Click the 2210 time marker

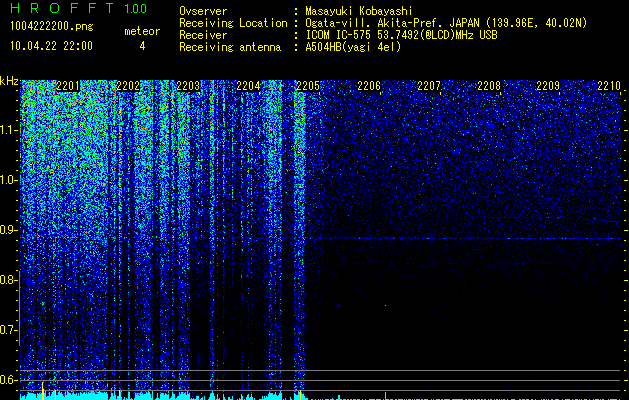(x=609, y=86)
